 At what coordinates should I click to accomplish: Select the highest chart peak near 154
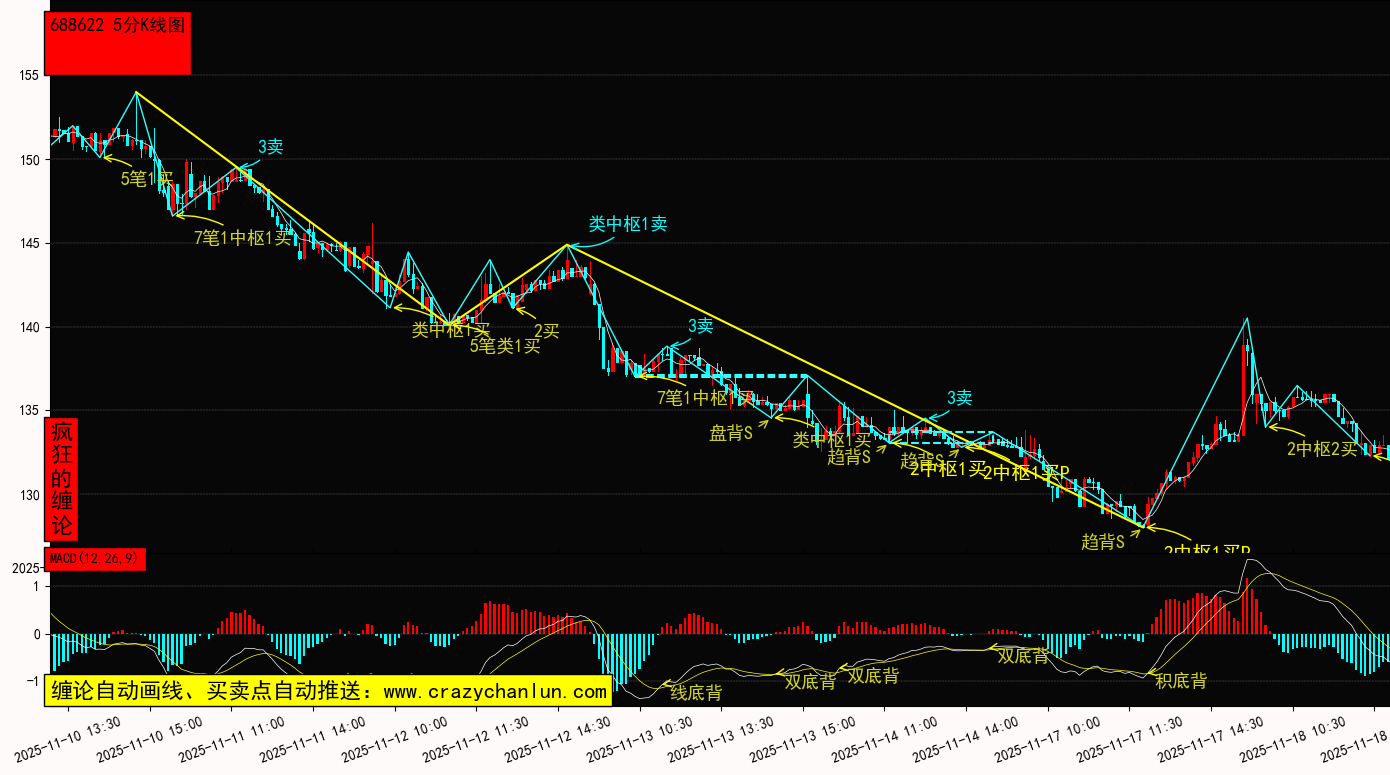136,93
